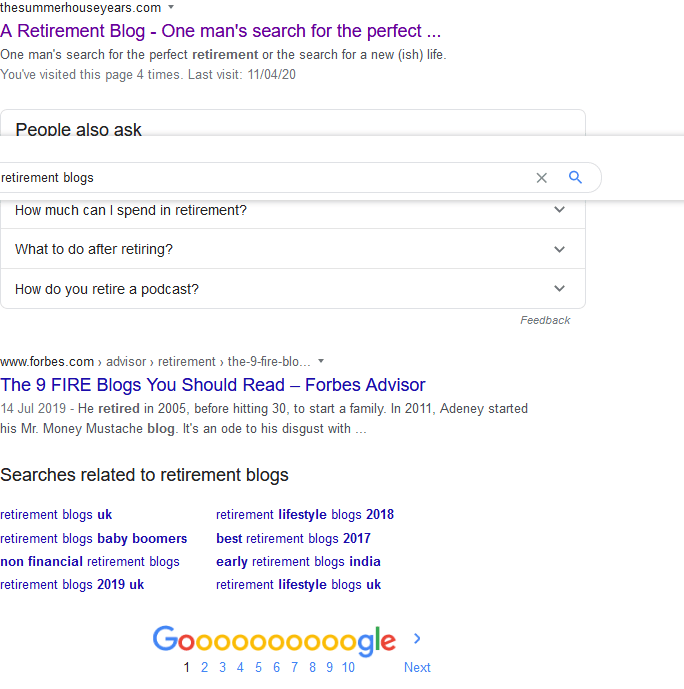
Task: Search related "retirement lifestyle blogs uk"
Action: pyautogui.click(x=298, y=585)
